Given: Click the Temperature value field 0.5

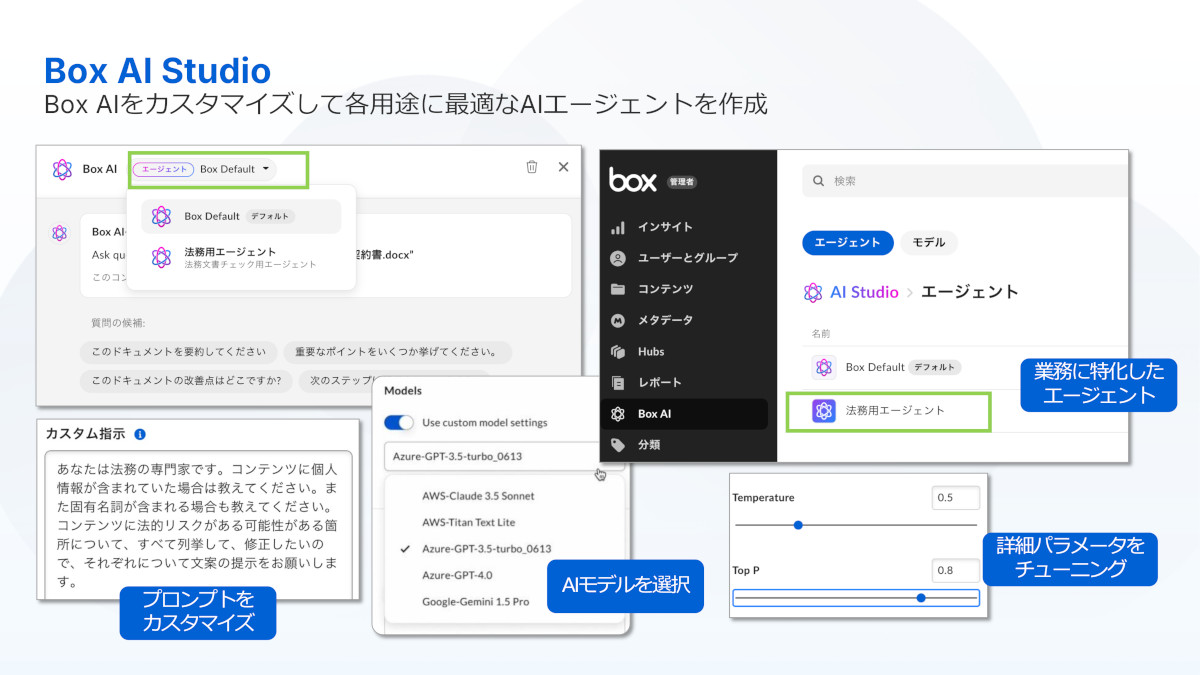Looking at the screenshot, I should pos(955,498).
